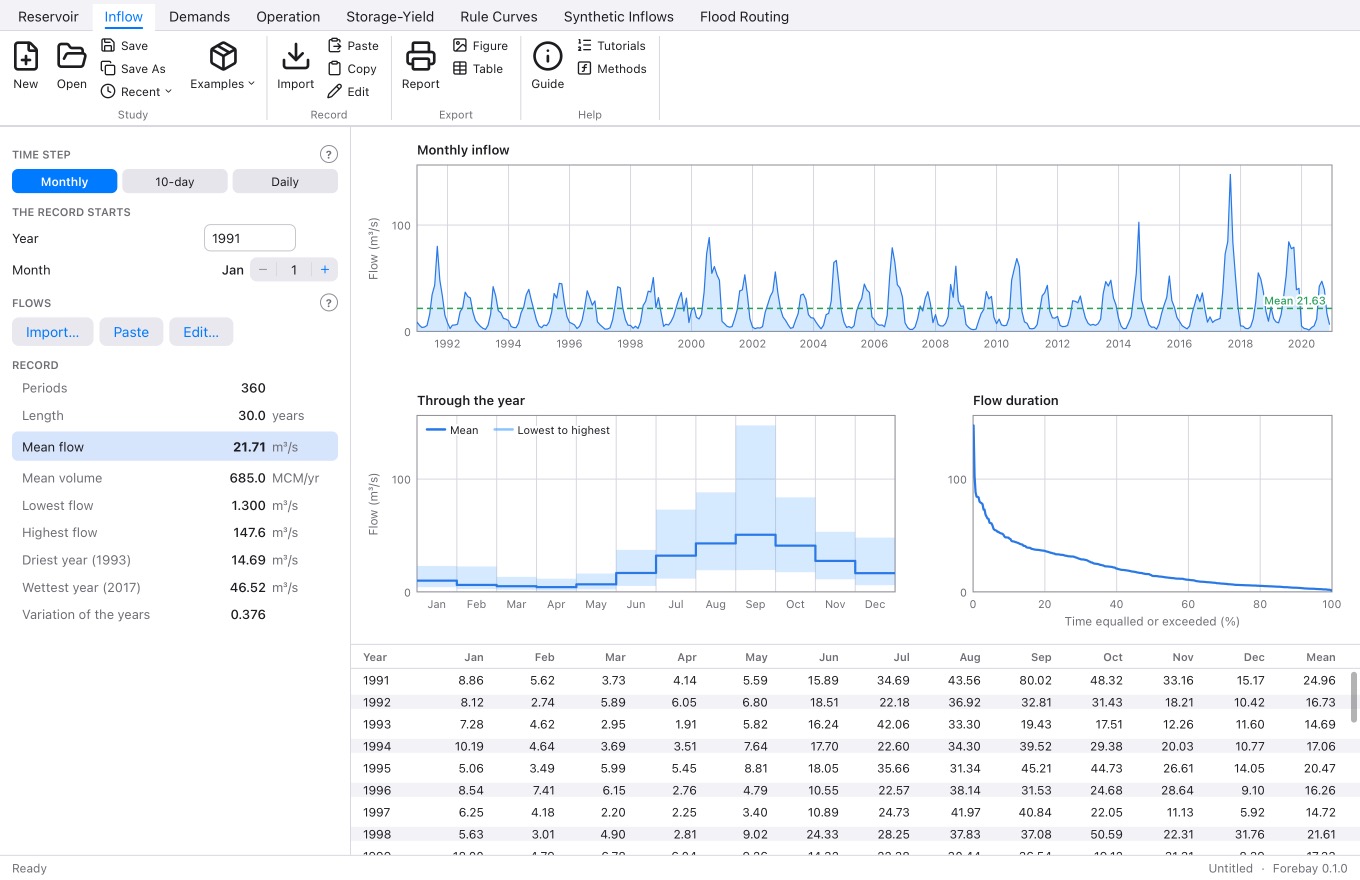This screenshot has width=1360, height=880.
Task: Click the start Year input field
Action: point(250,238)
